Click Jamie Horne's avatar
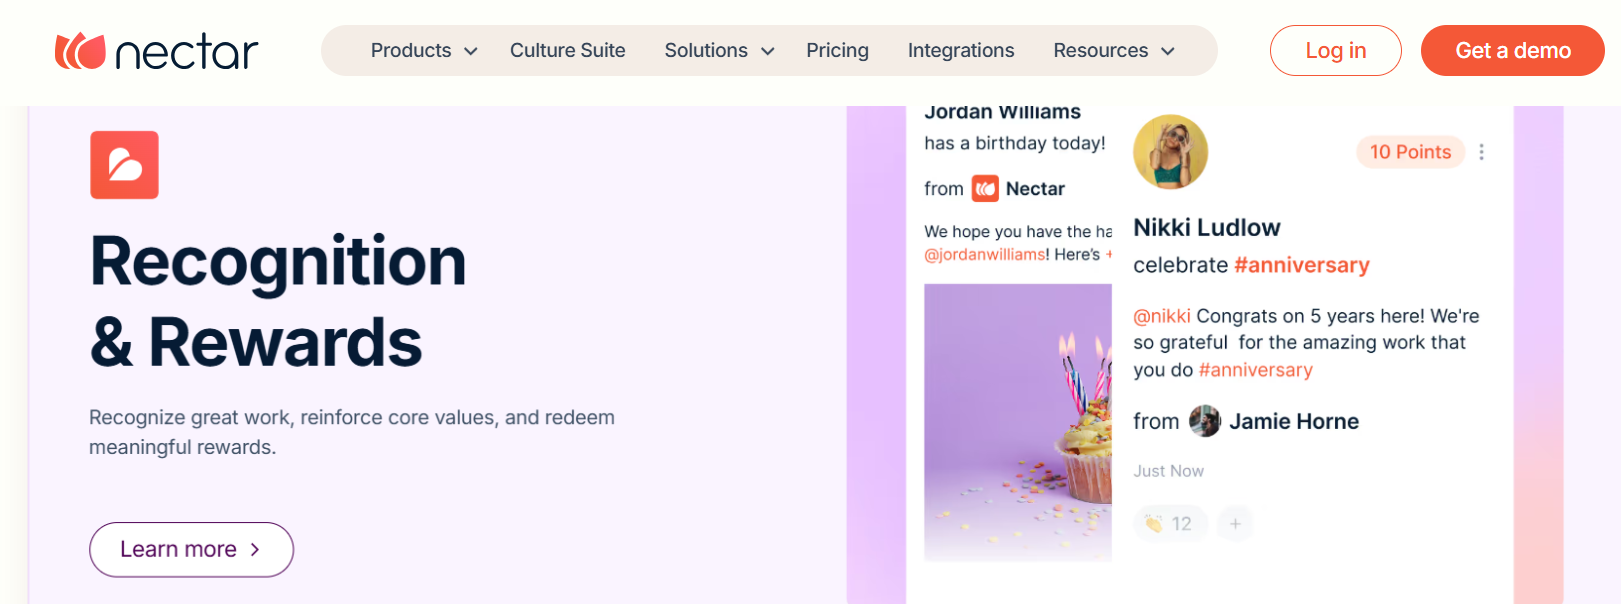1621x604 pixels. tap(1205, 421)
